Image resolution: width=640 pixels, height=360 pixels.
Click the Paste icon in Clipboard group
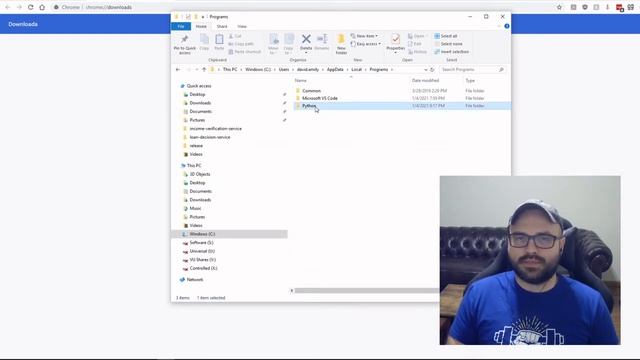click(x=219, y=40)
